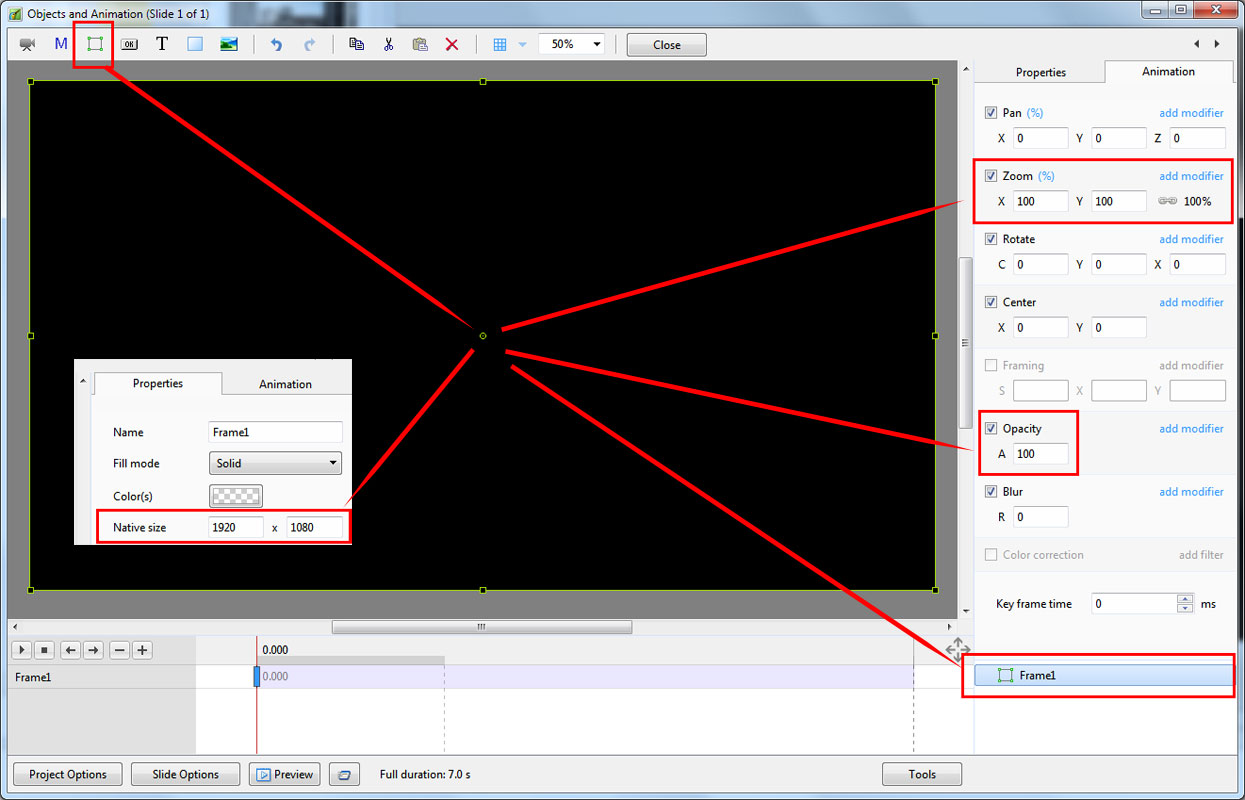
Task: Add keyframe with plus button
Action: click(143, 650)
